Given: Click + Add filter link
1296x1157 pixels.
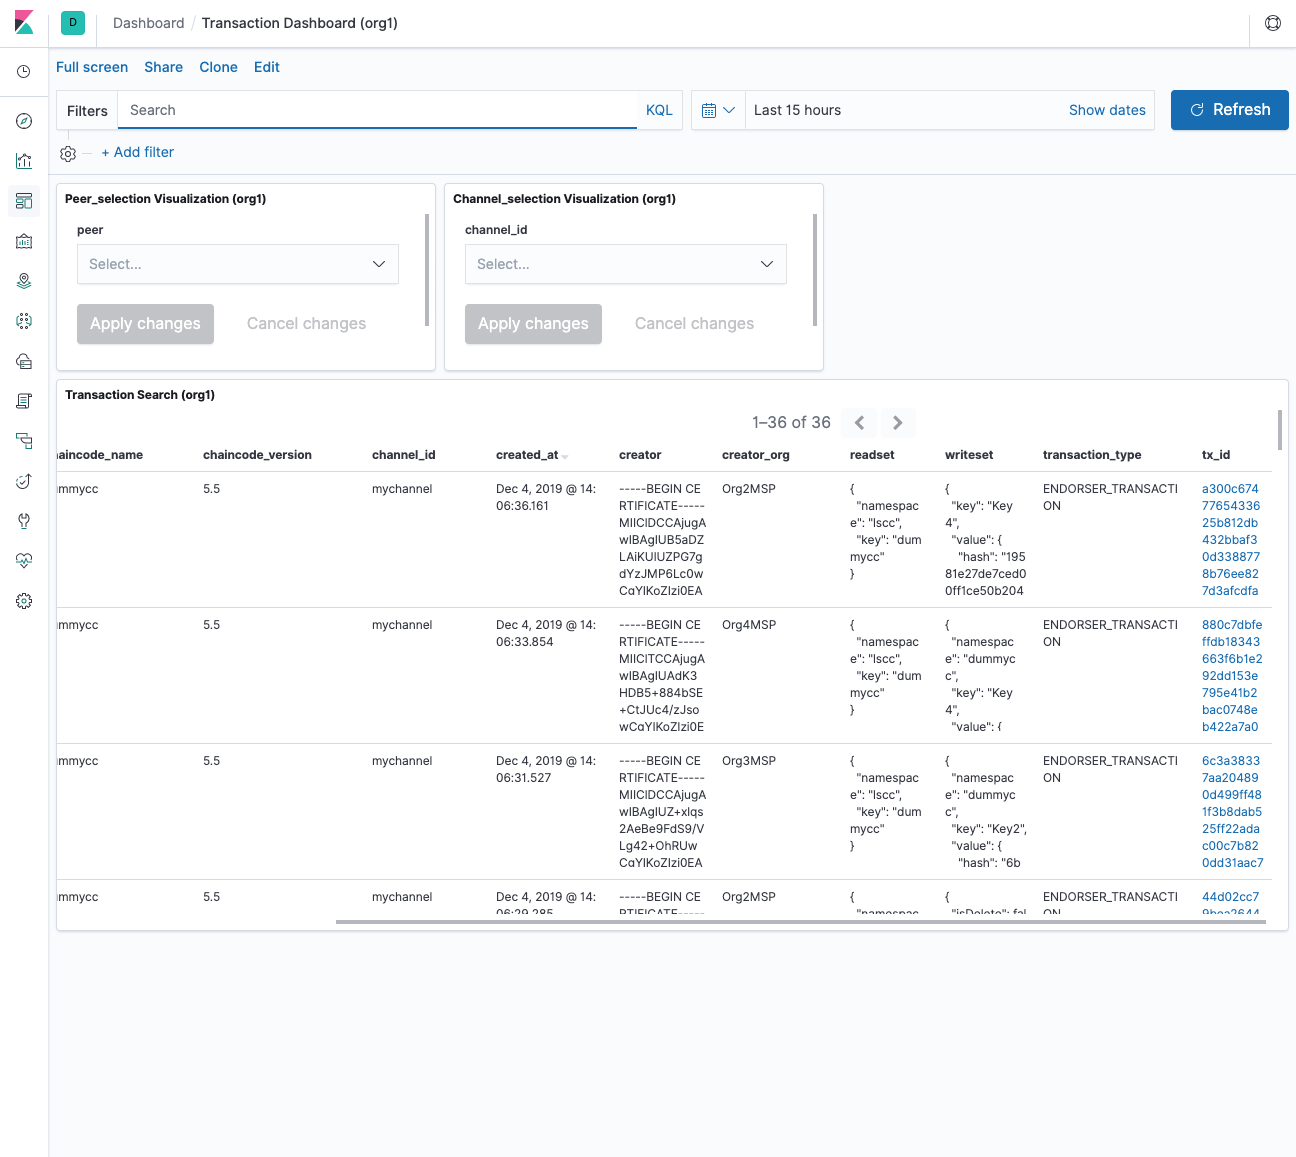Looking at the screenshot, I should tap(138, 152).
